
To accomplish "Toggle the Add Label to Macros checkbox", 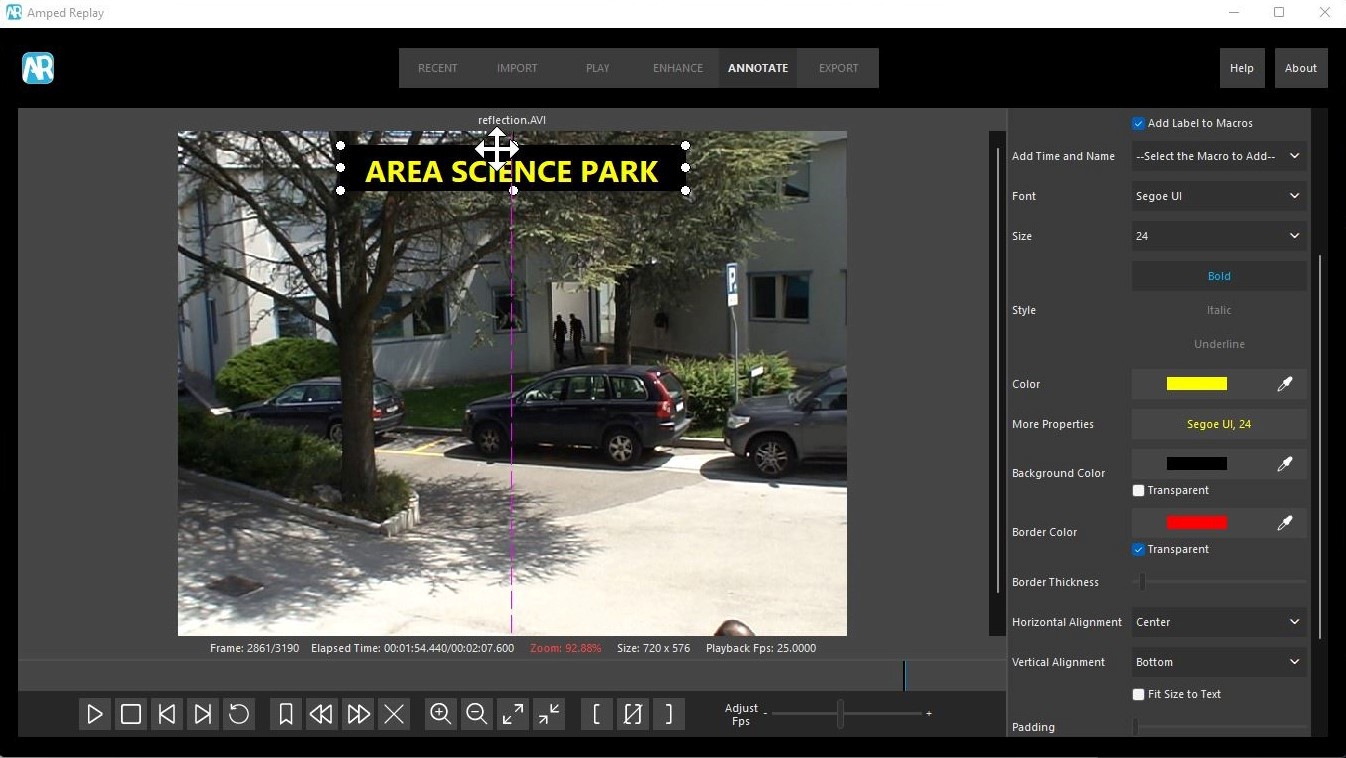I will (x=1138, y=123).
